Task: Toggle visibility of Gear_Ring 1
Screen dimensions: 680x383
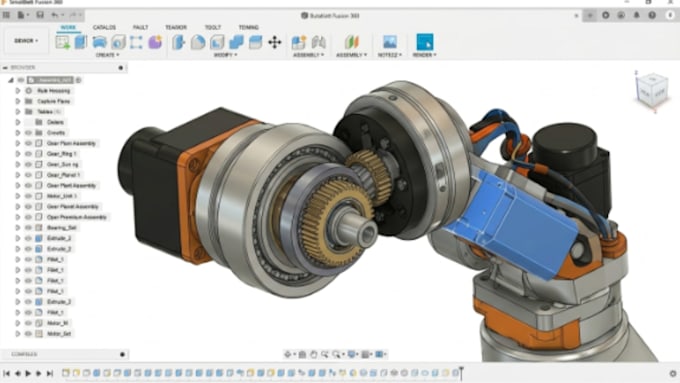Action: coord(29,154)
